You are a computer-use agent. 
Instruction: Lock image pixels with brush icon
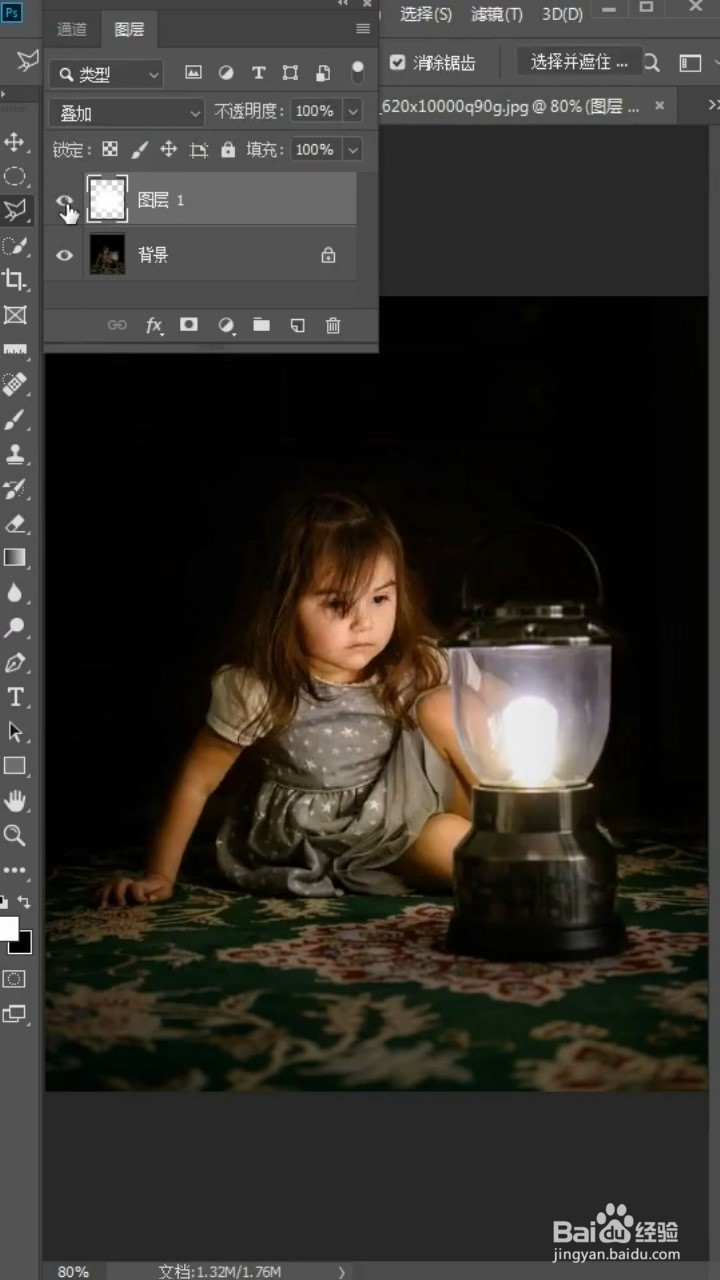[140, 150]
